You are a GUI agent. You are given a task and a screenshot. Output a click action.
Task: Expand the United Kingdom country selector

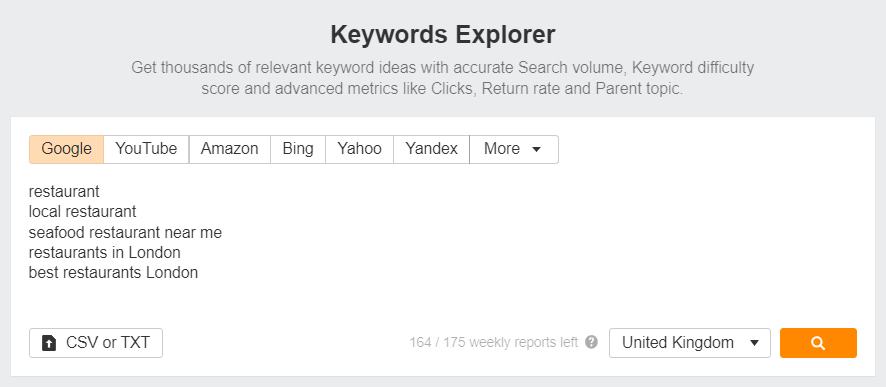click(690, 343)
